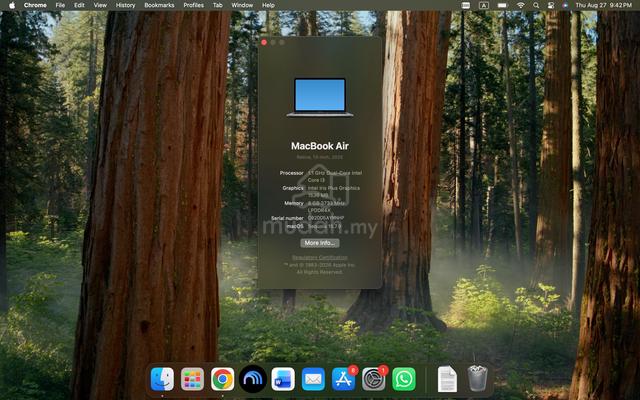Viewport: 640px width, 400px height.
Task: Open the Tab menu
Action: [x=218, y=5]
